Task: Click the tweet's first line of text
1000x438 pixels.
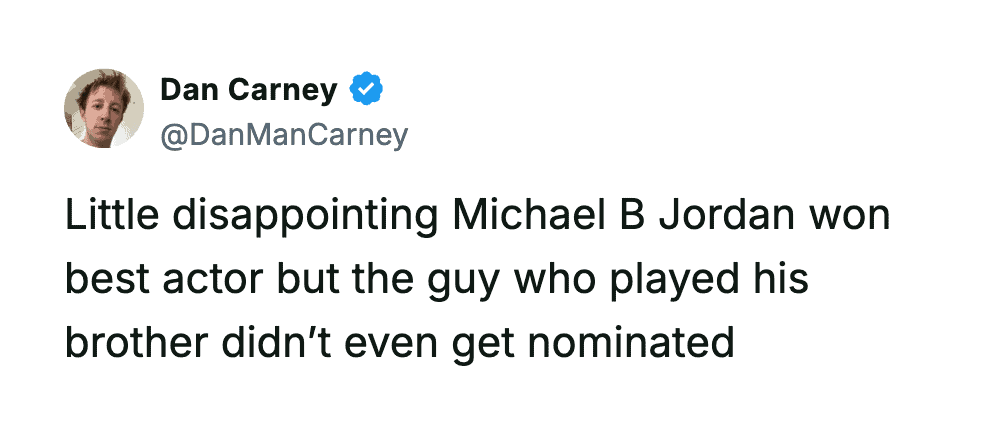Action: click(477, 218)
